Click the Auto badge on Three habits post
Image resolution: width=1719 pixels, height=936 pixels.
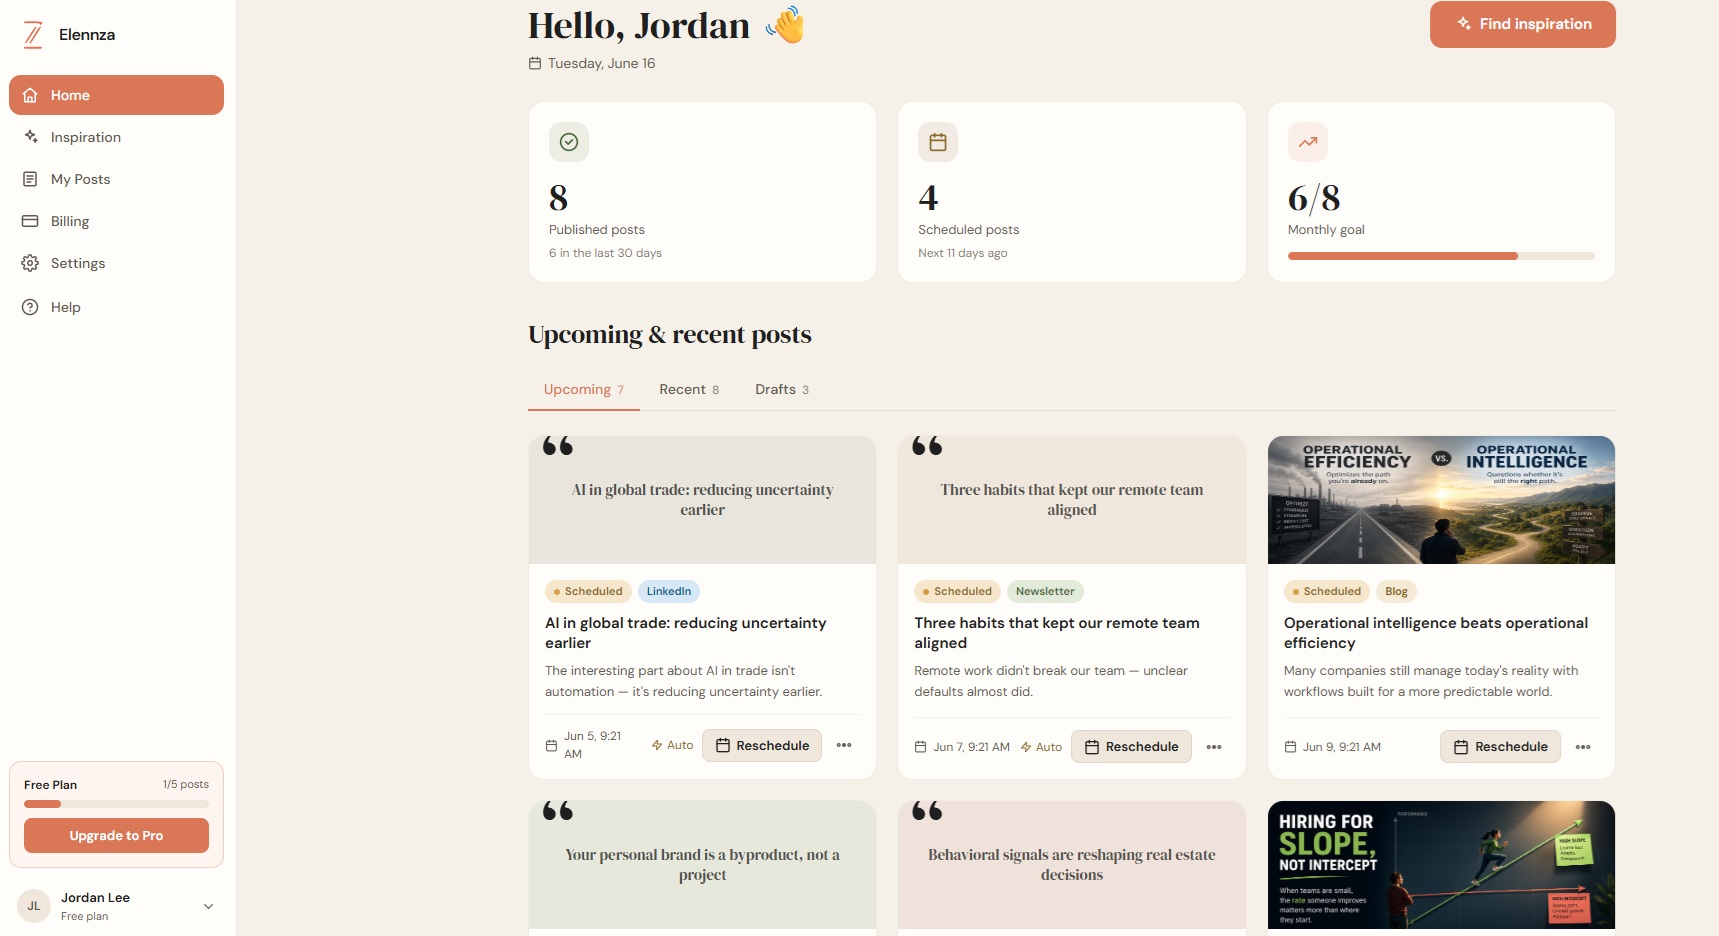point(1041,747)
